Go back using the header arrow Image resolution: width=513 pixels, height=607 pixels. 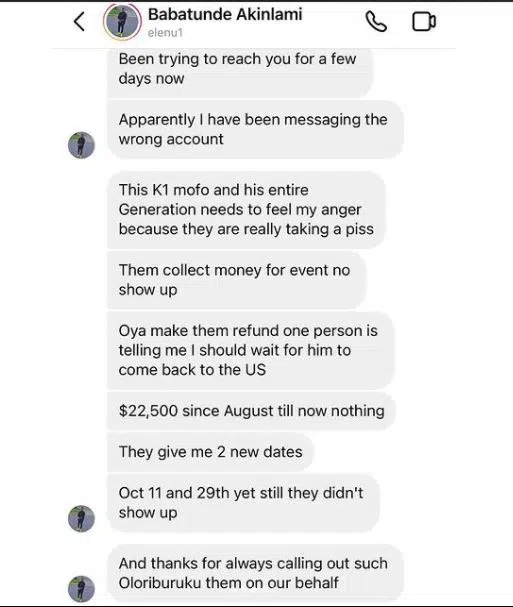79,21
